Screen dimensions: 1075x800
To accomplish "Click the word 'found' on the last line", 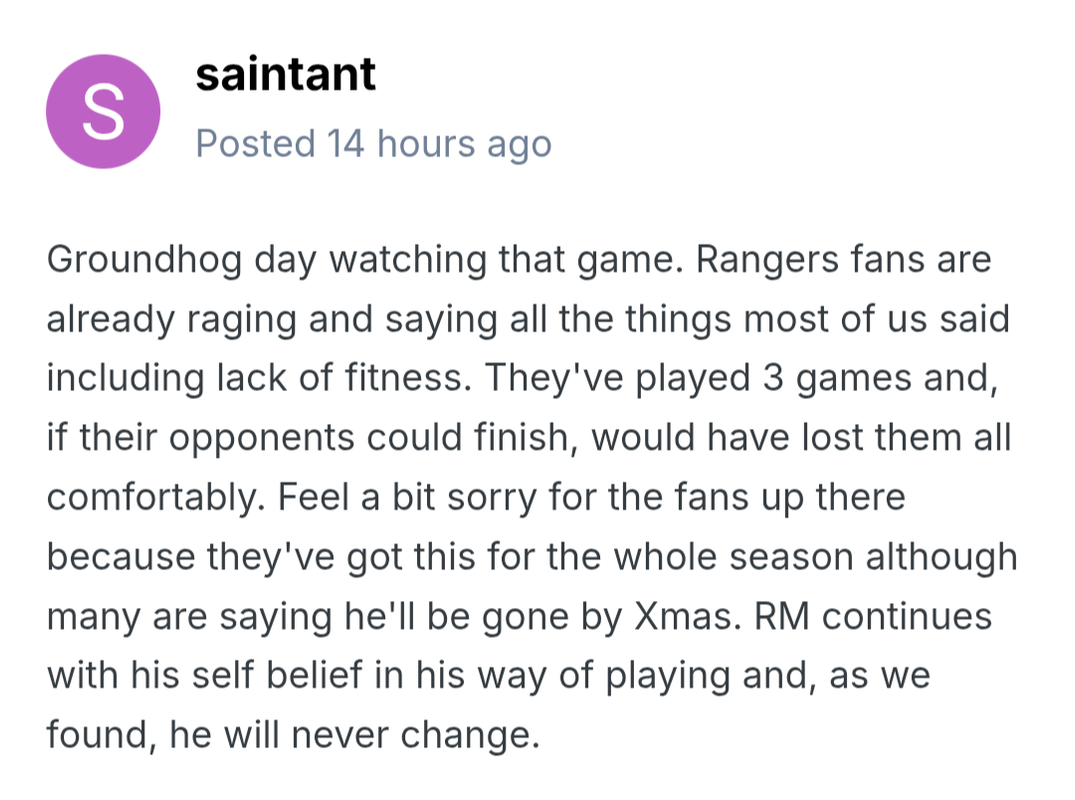I will (x=97, y=735).
